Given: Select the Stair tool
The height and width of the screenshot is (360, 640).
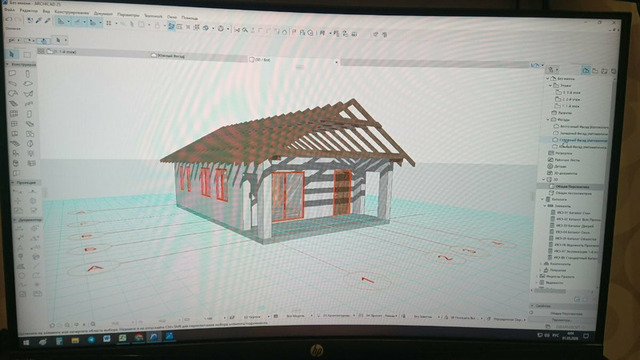Looking at the screenshot, I should [x=13, y=104].
